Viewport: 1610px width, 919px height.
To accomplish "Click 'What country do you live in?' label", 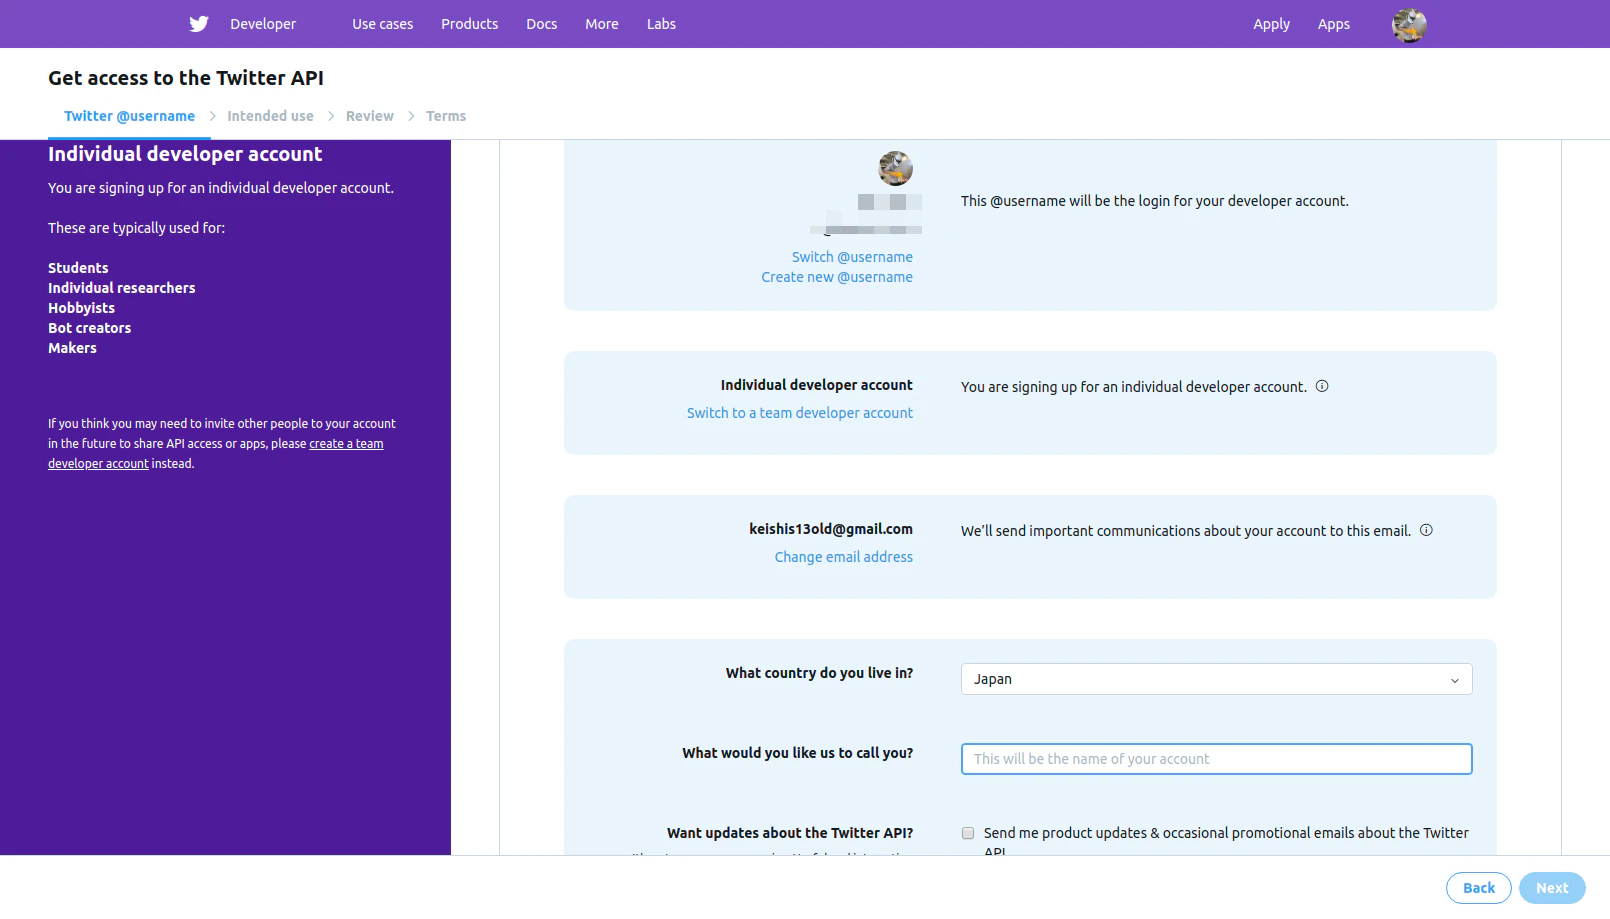I will [819, 673].
